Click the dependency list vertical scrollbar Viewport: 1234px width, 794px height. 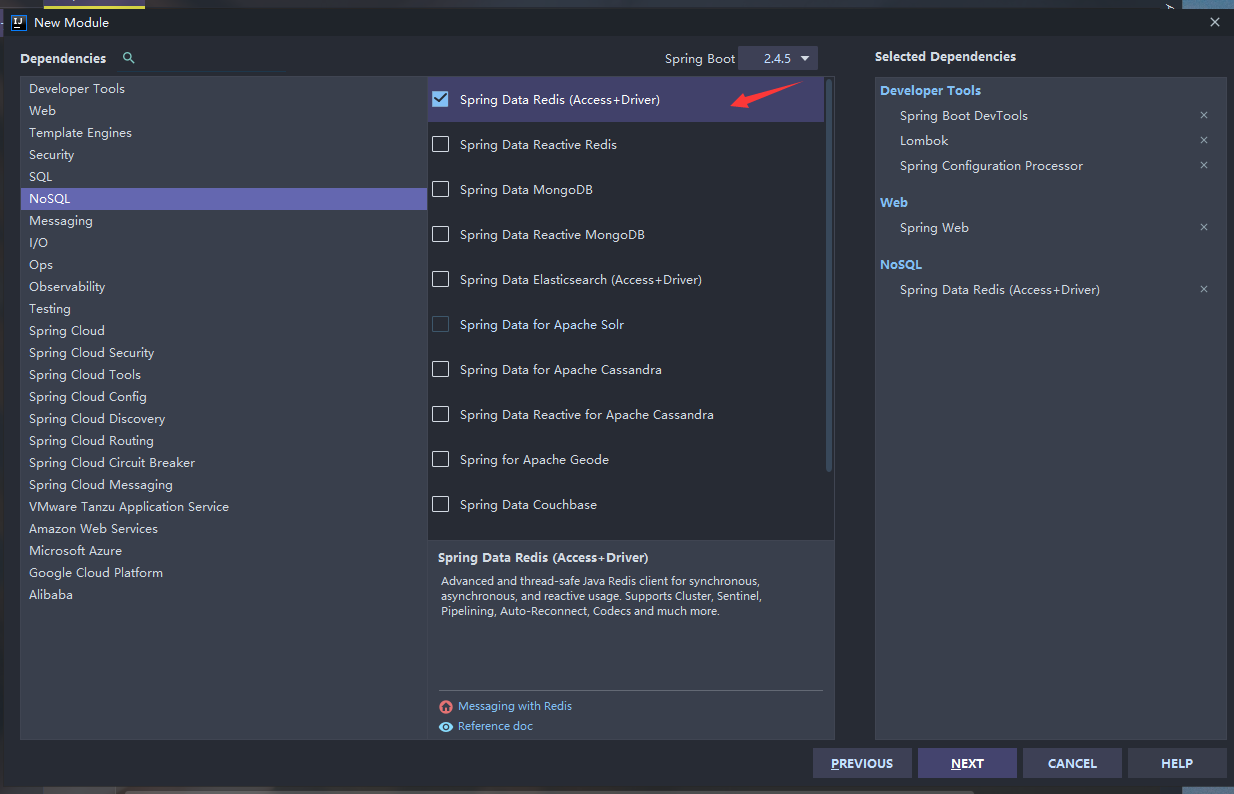point(829,275)
